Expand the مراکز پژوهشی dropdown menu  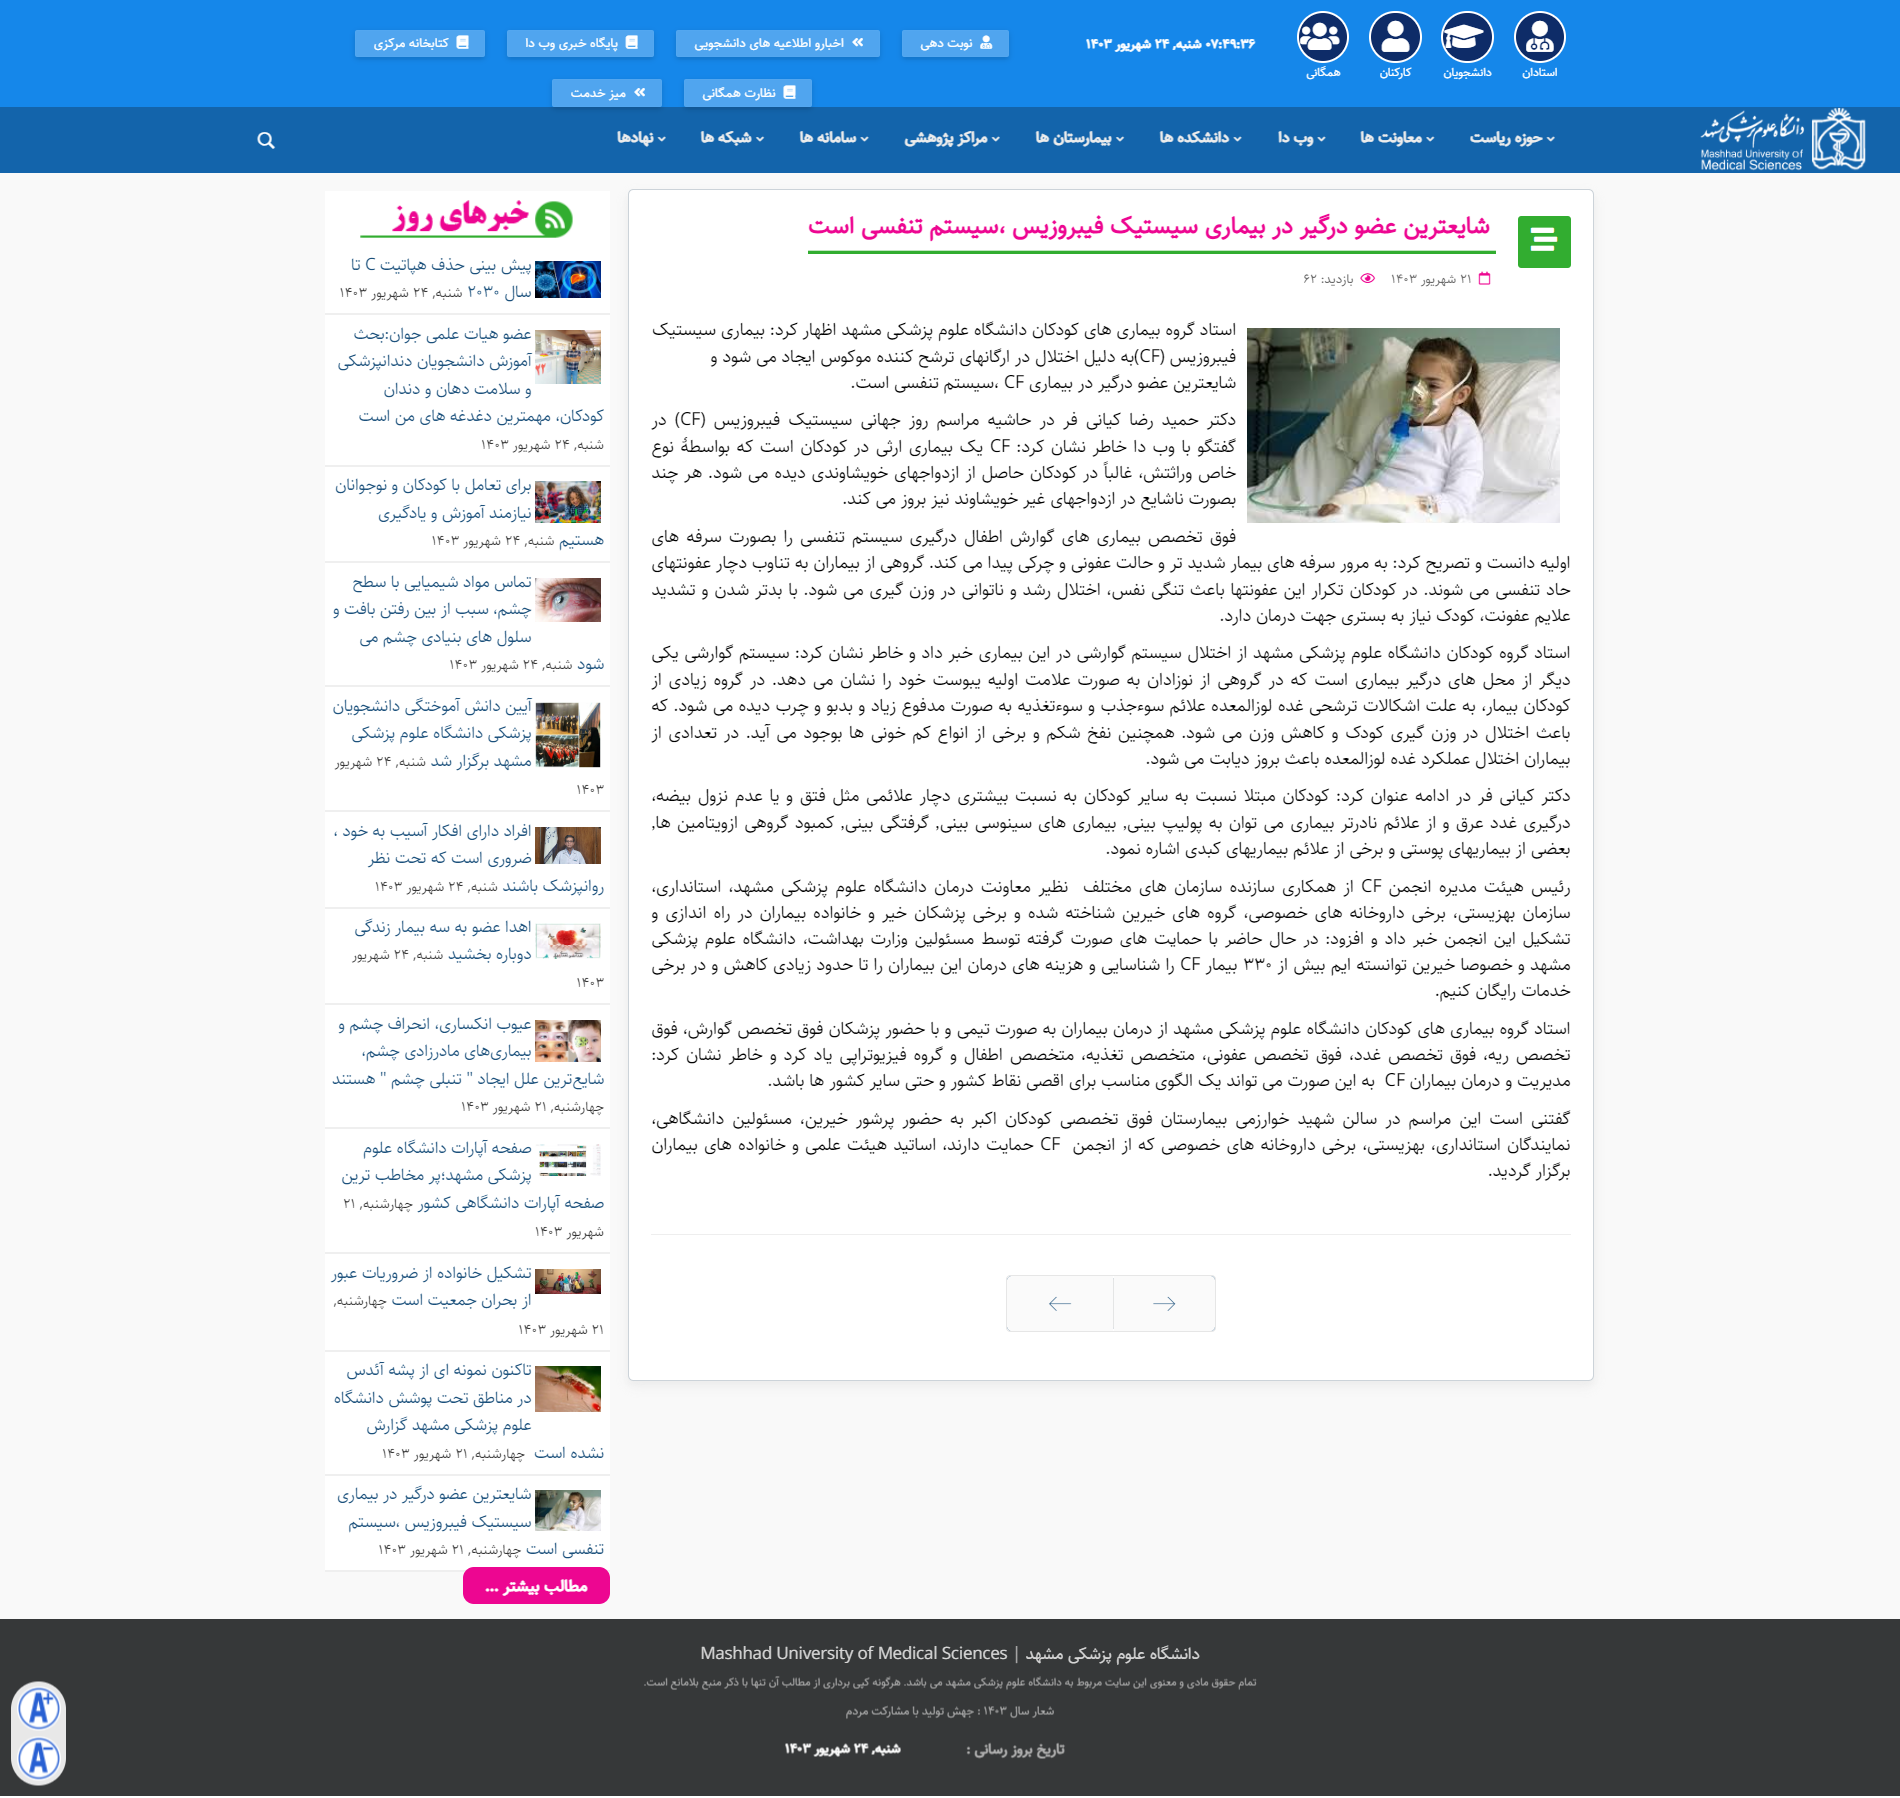[x=952, y=138]
